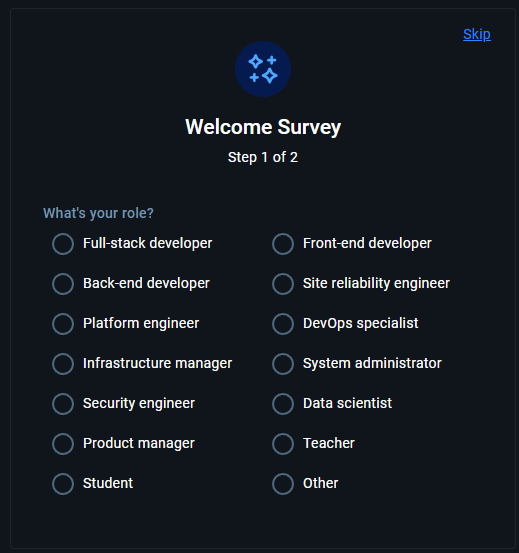
Task: Choose Data scientist role
Action: click(283, 404)
